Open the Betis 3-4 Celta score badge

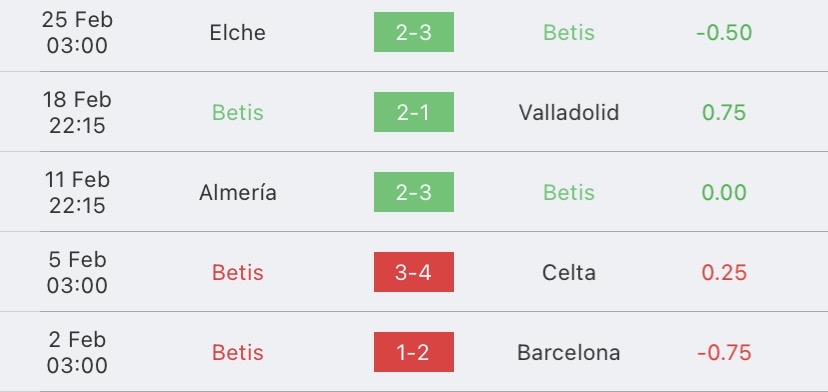[413, 272]
